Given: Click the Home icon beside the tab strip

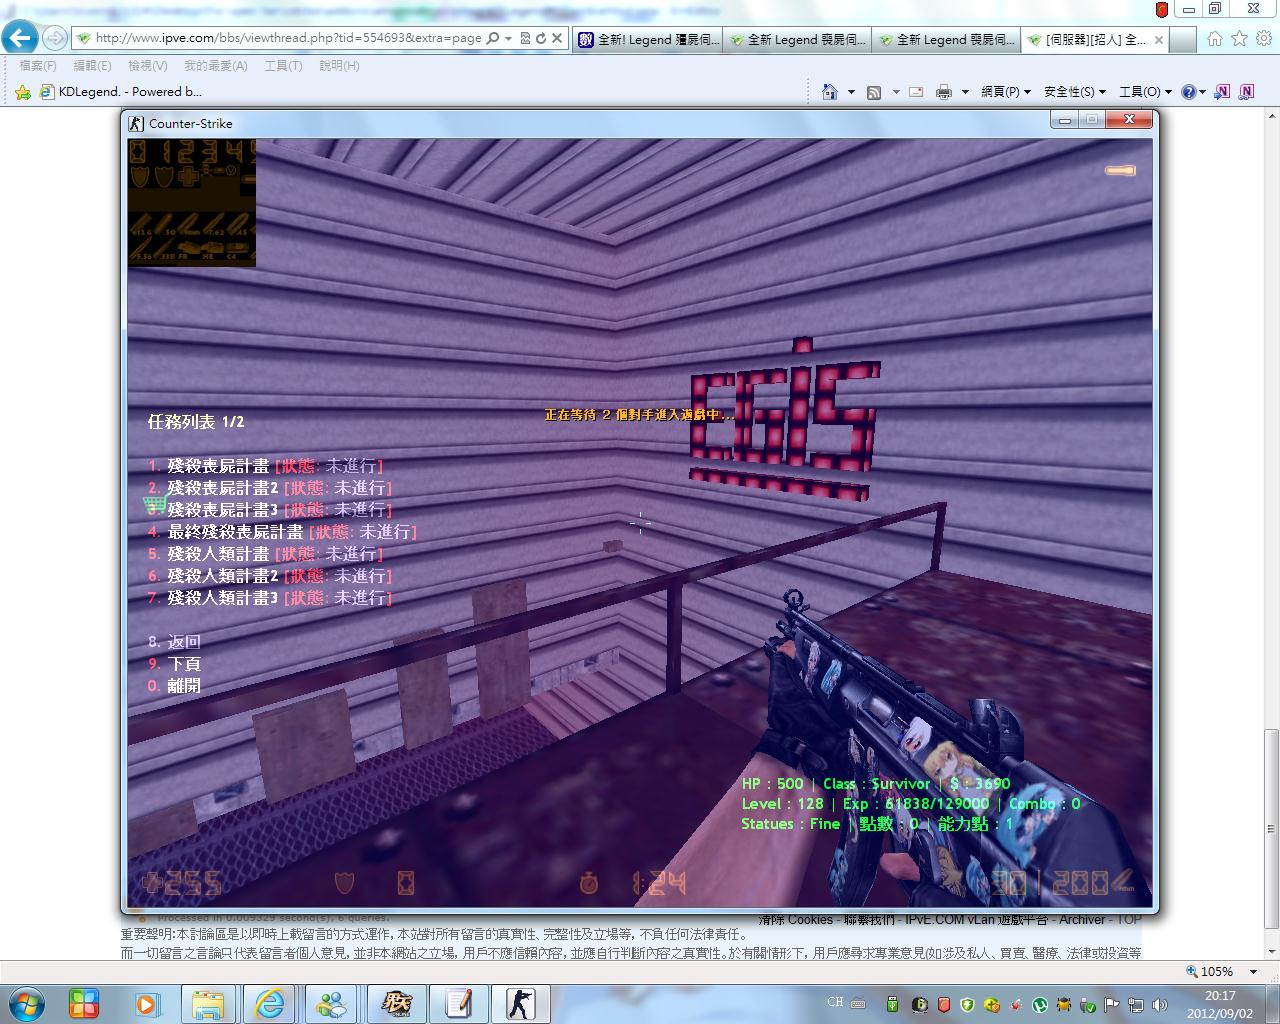Looking at the screenshot, I should pos(1215,39).
